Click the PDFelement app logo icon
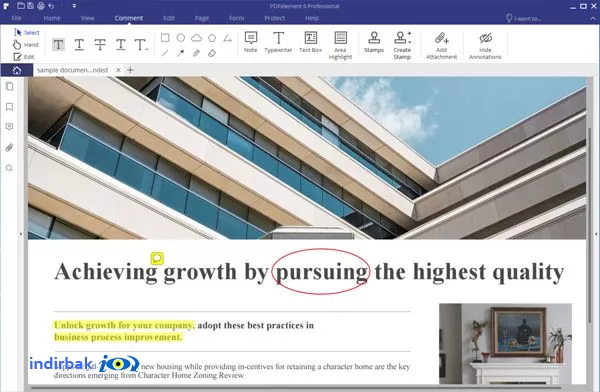This screenshot has width=600, height=392. tap(6, 6)
